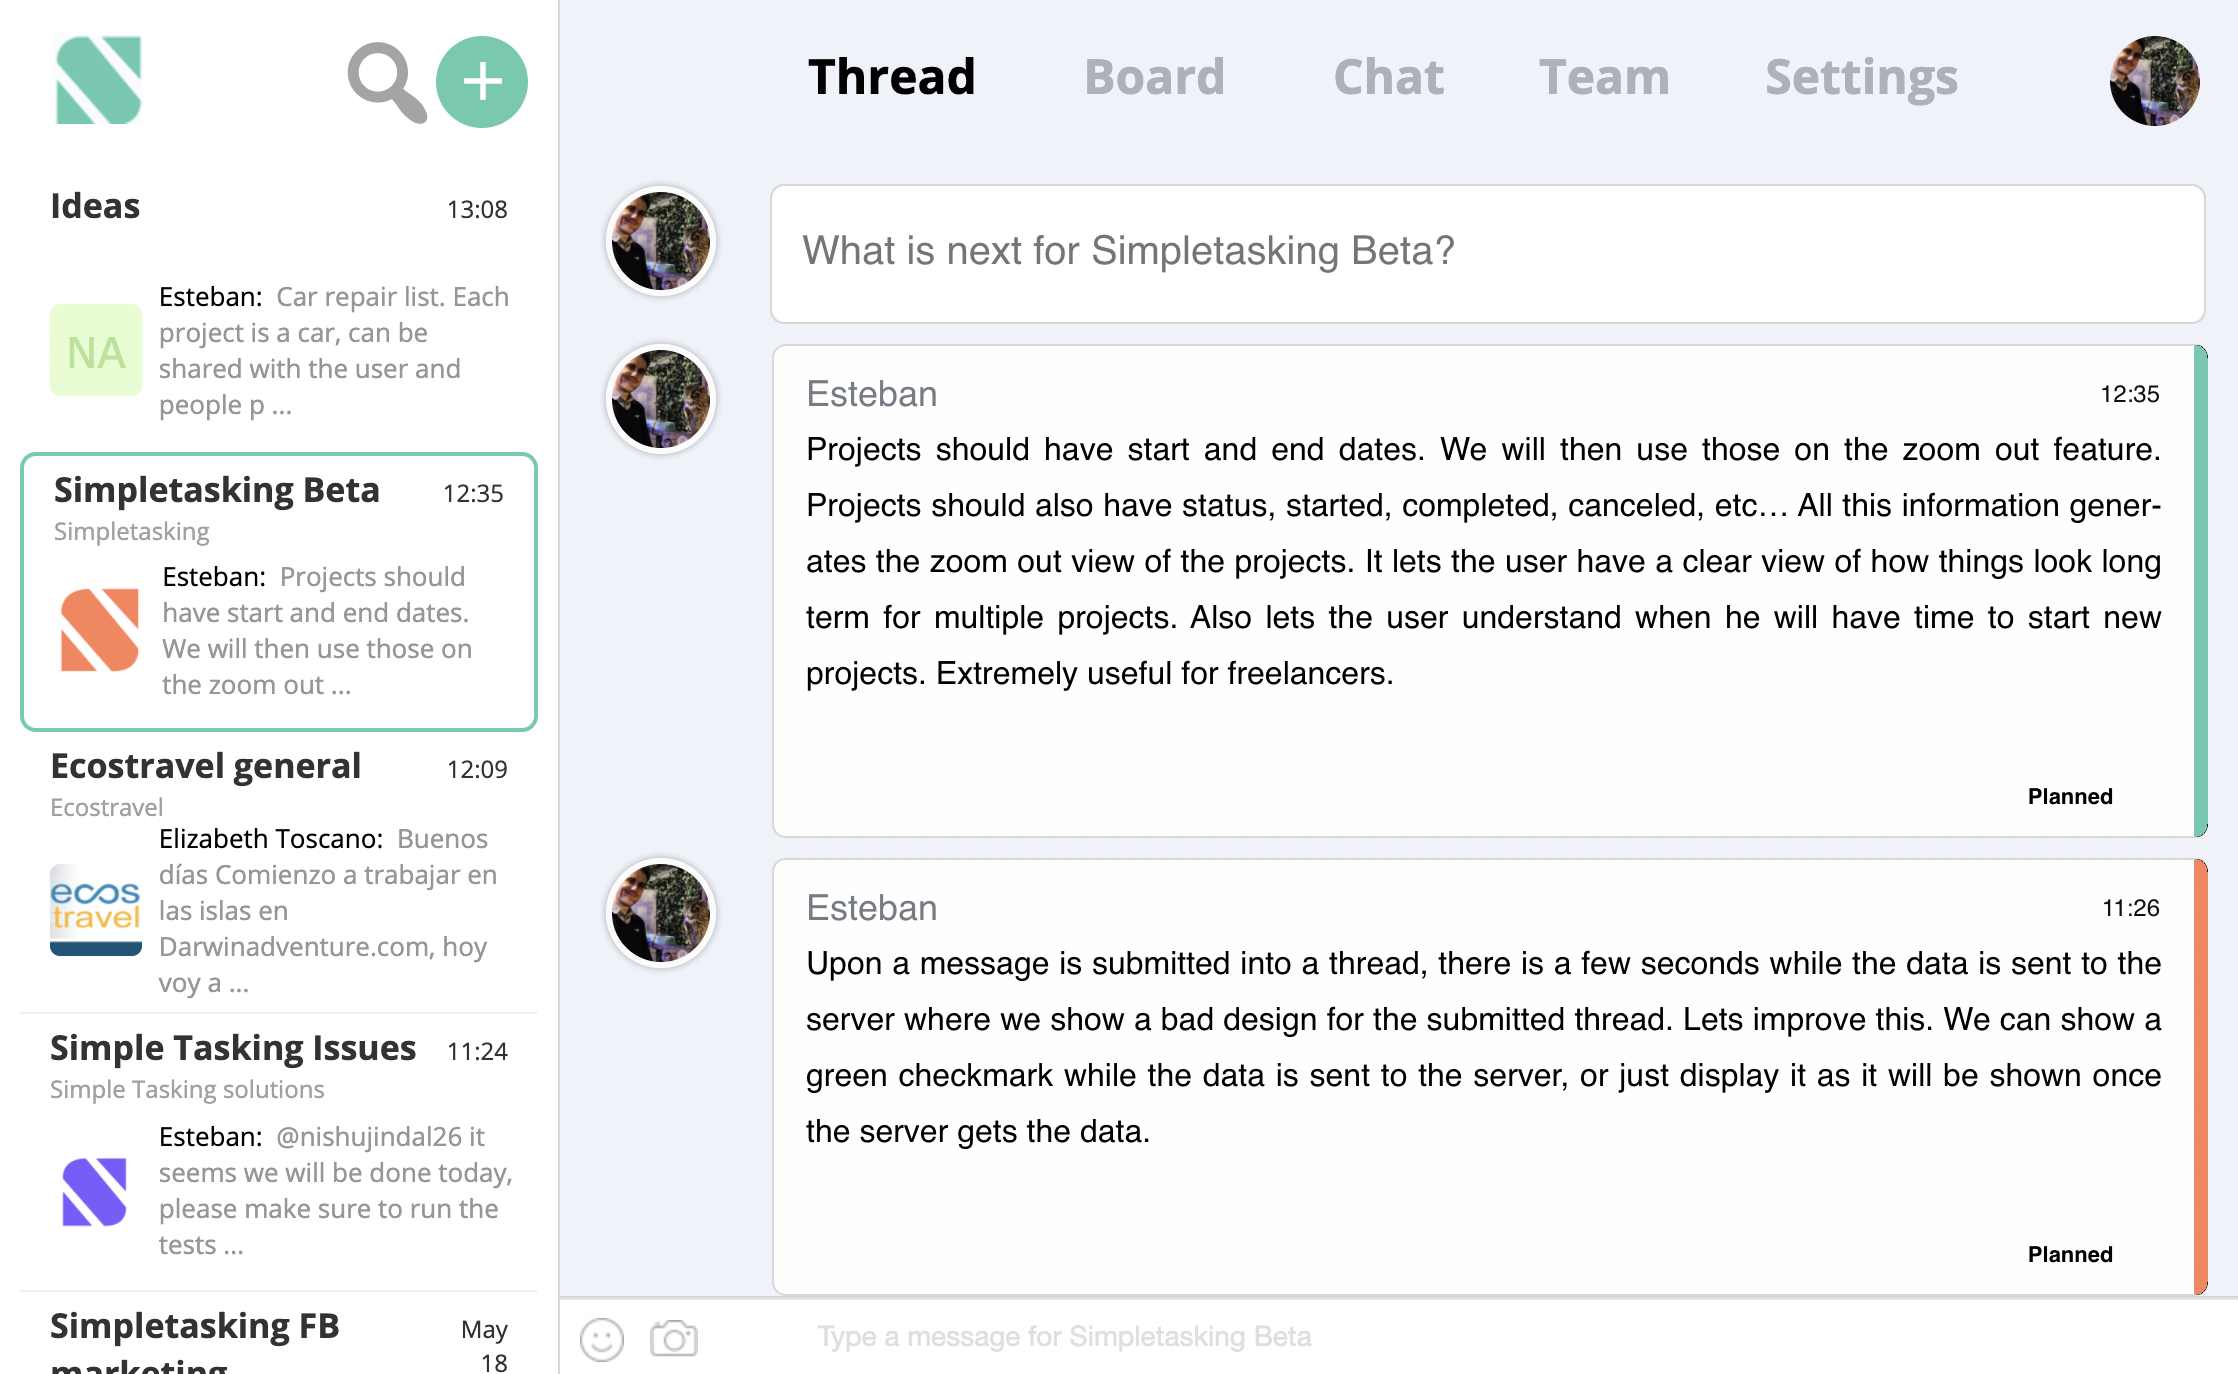Open the Settings tab
Image resolution: width=2238 pixels, height=1374 pixels.
[x=1861, y=78]
